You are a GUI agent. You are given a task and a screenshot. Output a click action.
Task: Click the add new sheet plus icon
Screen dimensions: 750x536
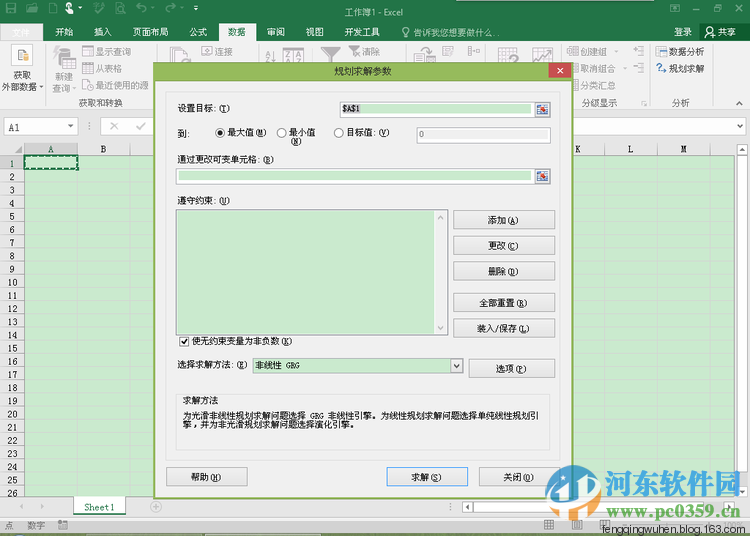tap(156, 506)
